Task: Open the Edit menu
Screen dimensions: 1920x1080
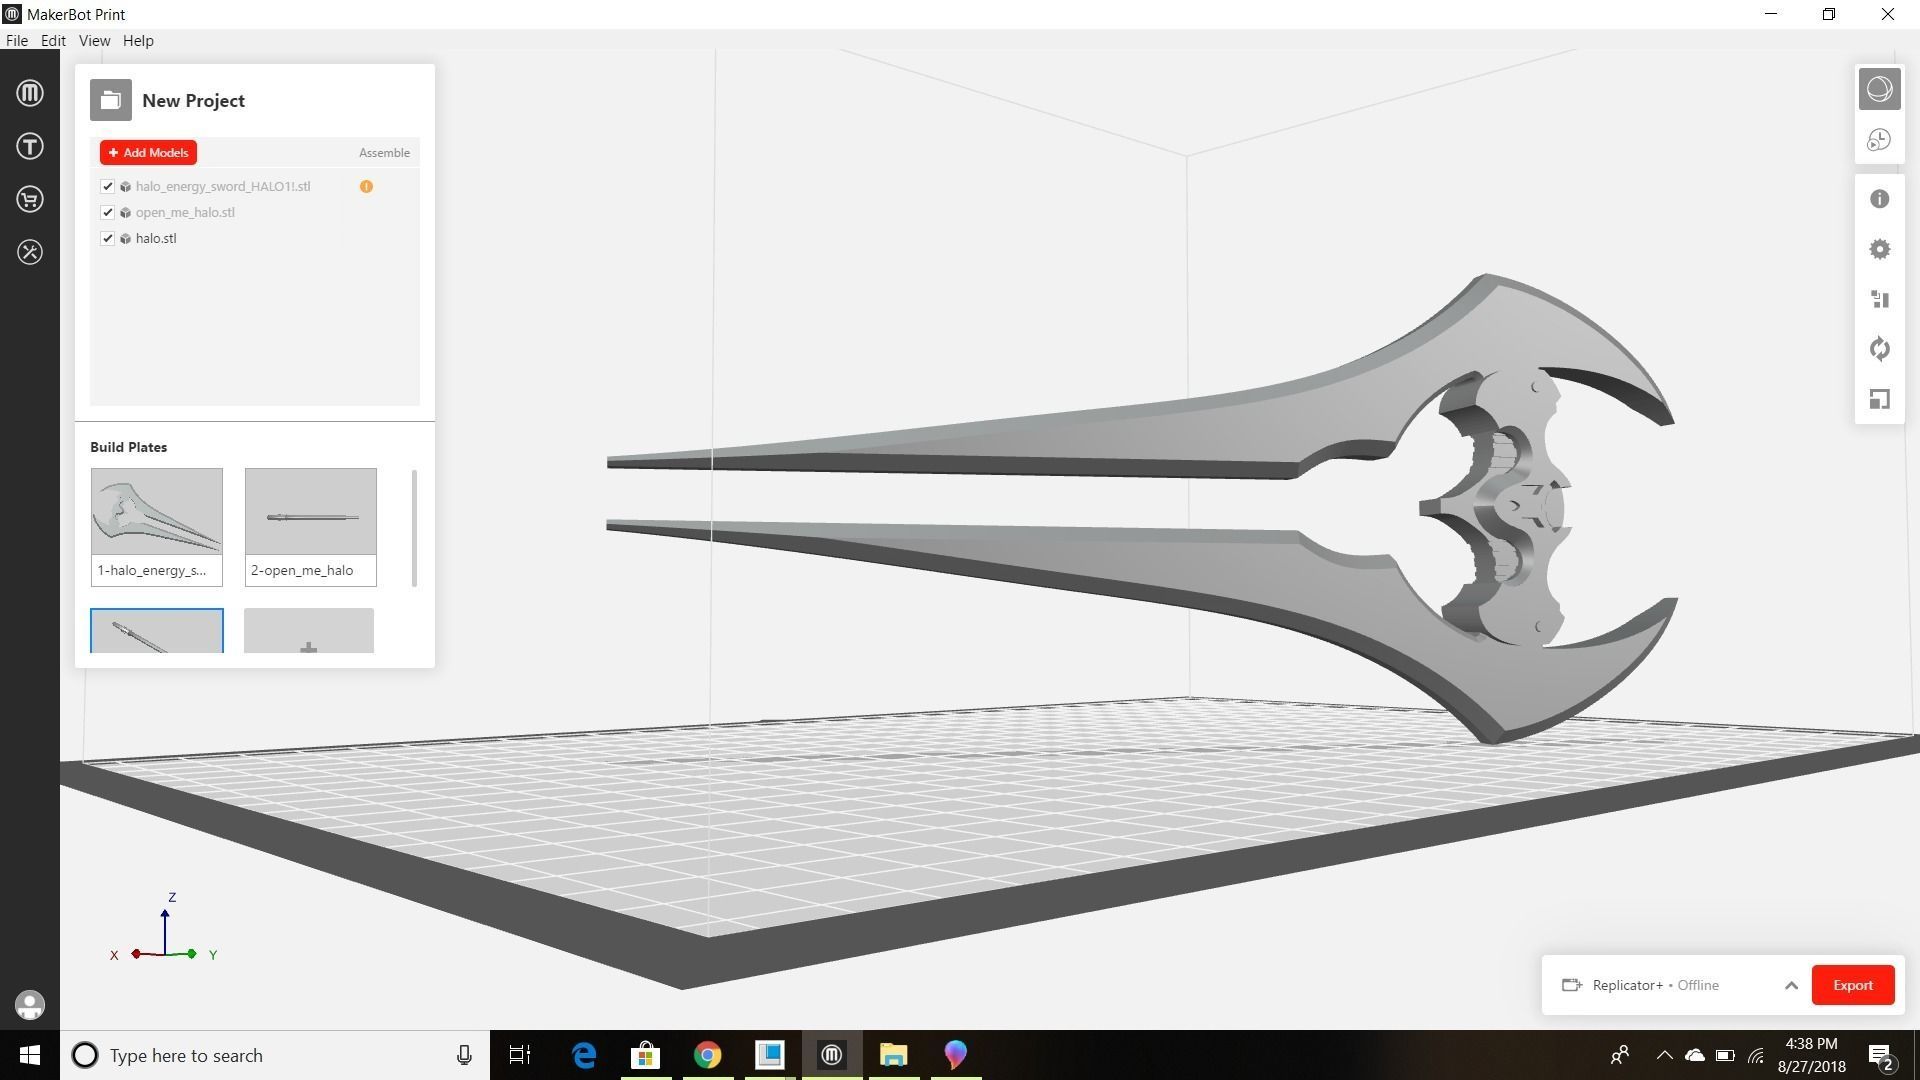Action: [x=53, y=41]
